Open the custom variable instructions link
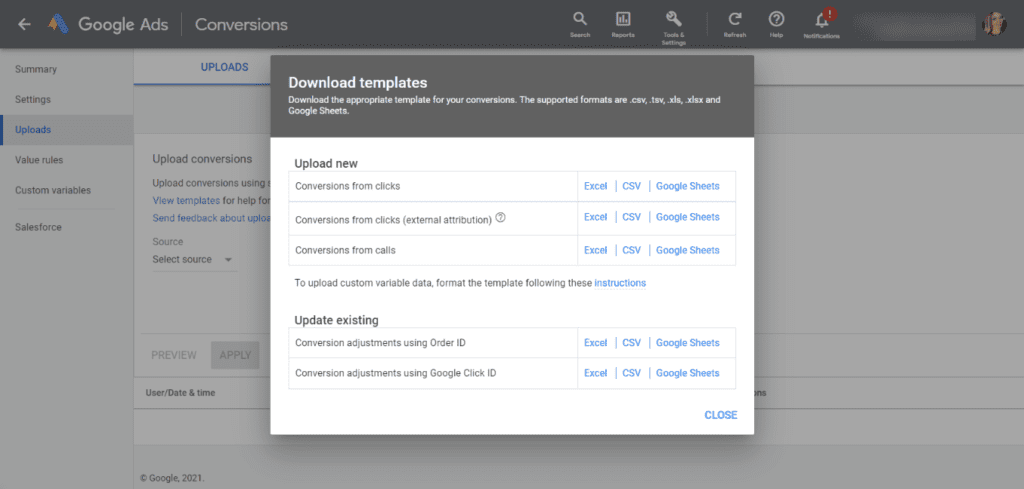This screenshot has height=489, width=1024. coord(620,283)
